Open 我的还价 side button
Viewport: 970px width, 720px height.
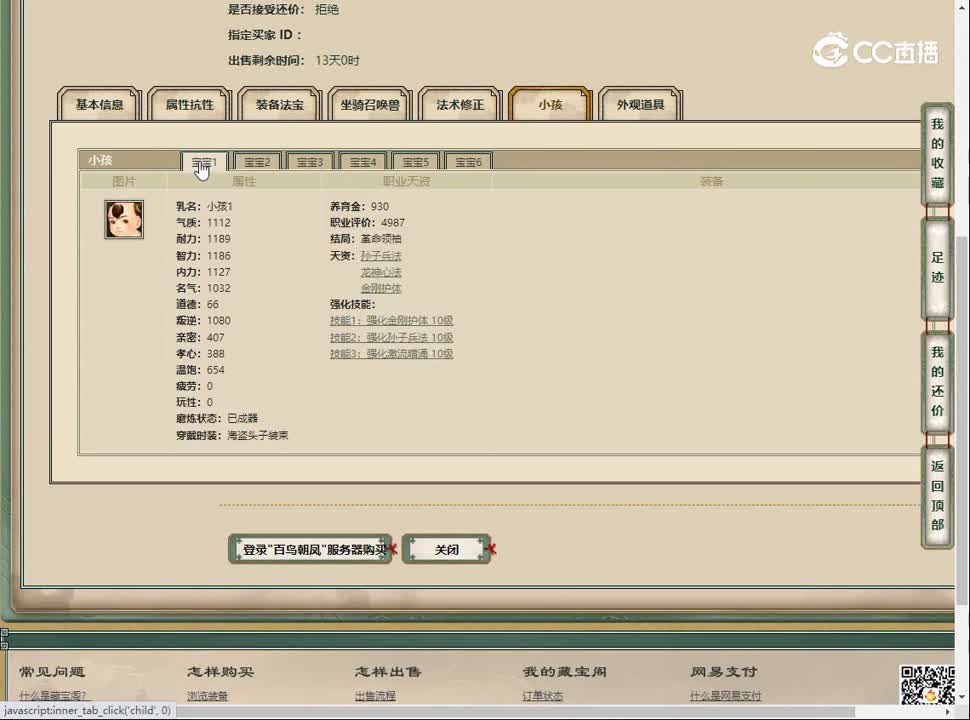937,381
